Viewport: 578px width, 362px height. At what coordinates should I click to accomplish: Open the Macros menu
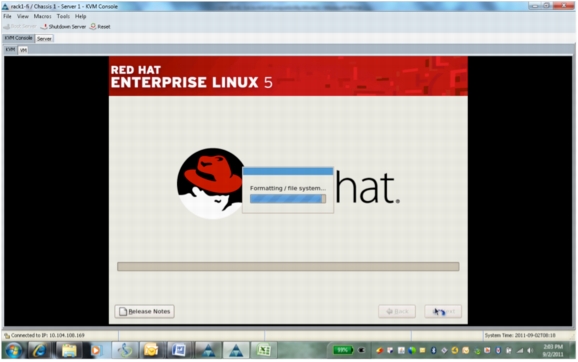click(42, 16)
